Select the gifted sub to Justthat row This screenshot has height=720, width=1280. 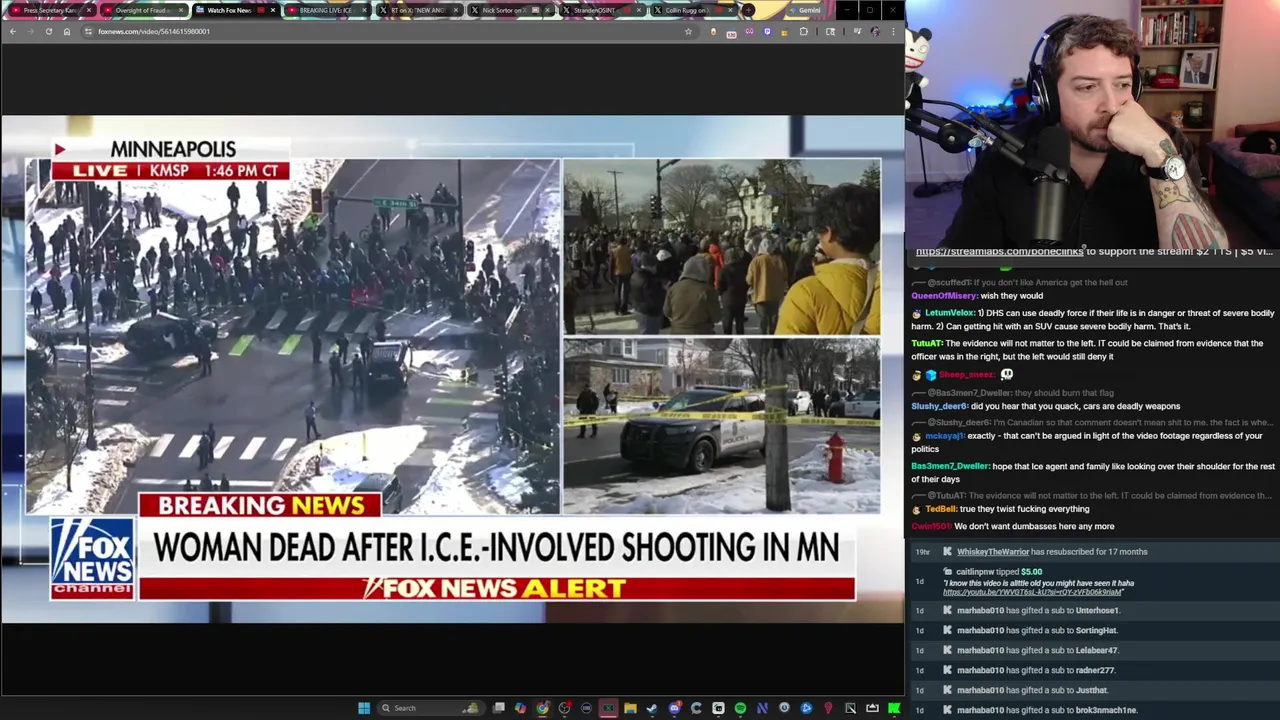(x=1095, y=690)
